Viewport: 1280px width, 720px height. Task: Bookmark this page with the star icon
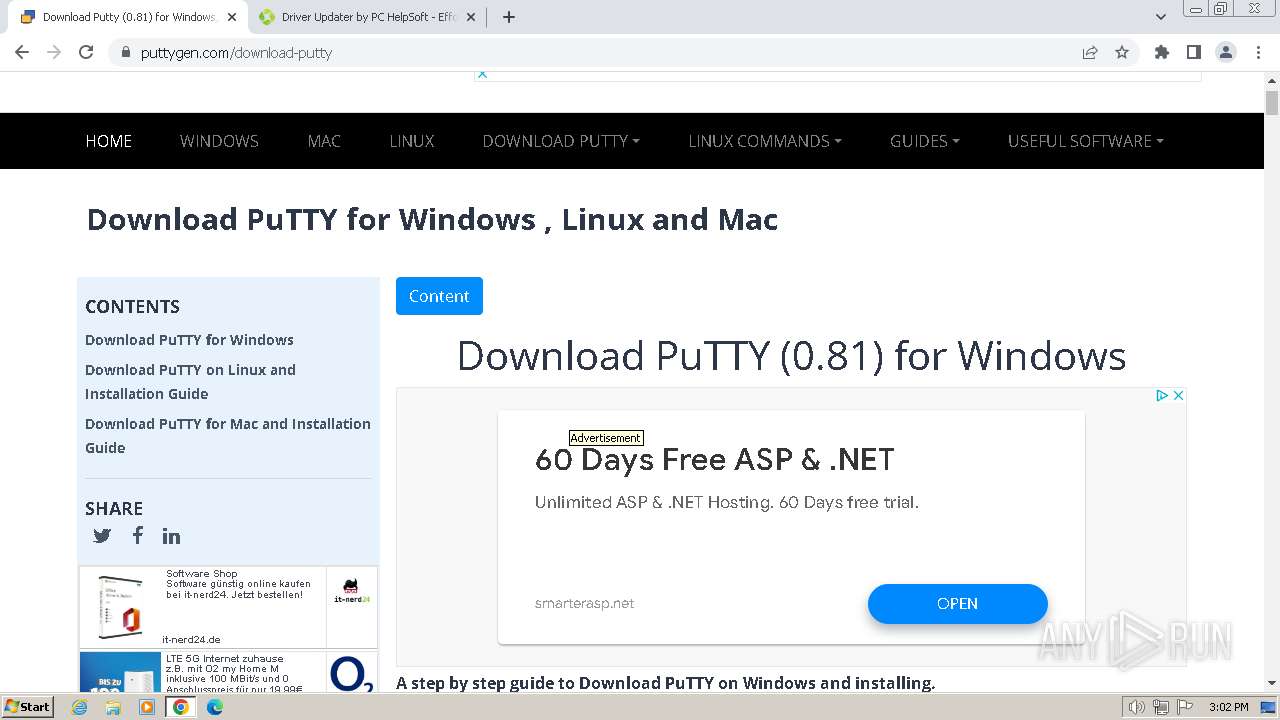1122,52
